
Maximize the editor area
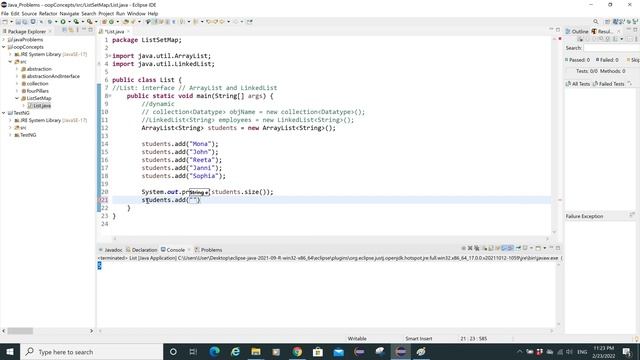pyautogui.click(x=558, y=30)
